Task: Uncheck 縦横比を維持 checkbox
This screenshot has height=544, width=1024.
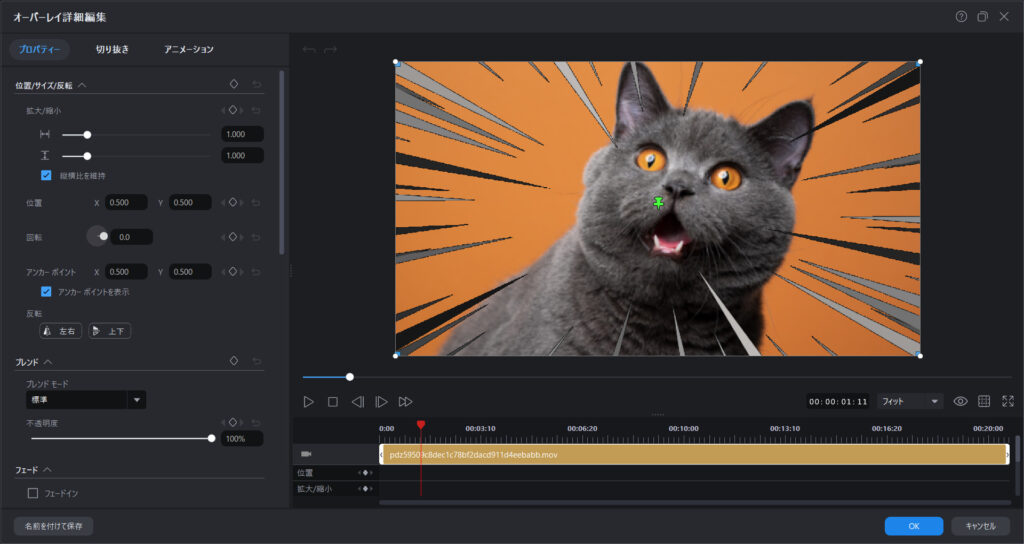Action: 46,175
